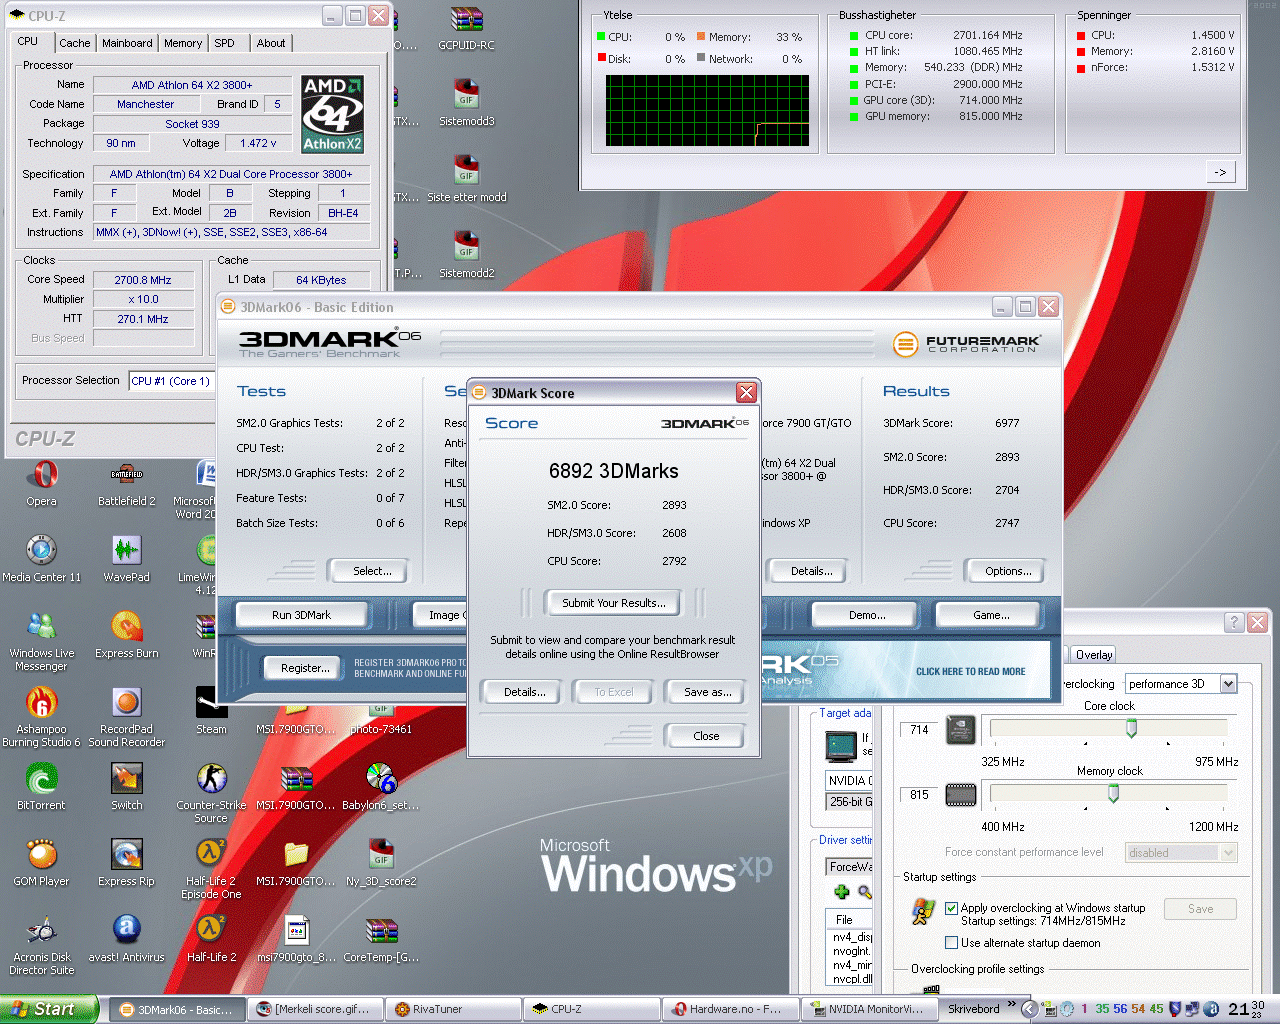Image resolution: width=1280 pixels, height=1024 pixels.
Task: Click Close button in 3DMark Score dialog
Action: [x=706, y=736]
